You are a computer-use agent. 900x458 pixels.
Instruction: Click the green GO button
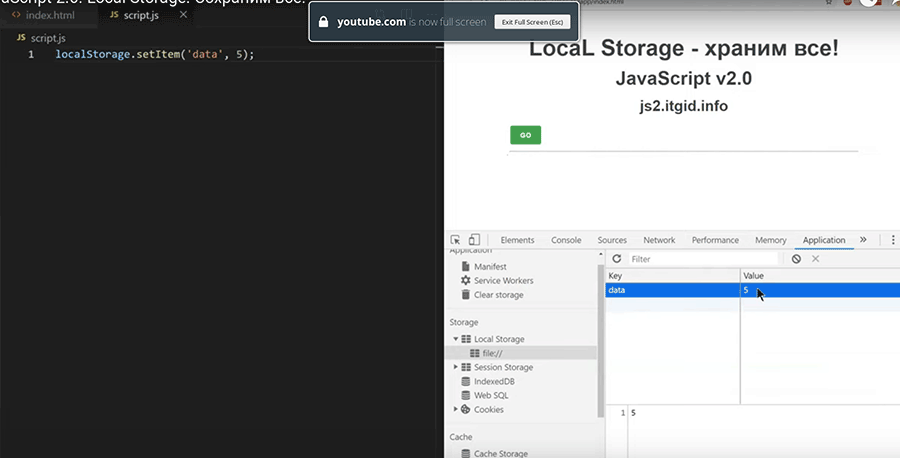pos(525,135)
